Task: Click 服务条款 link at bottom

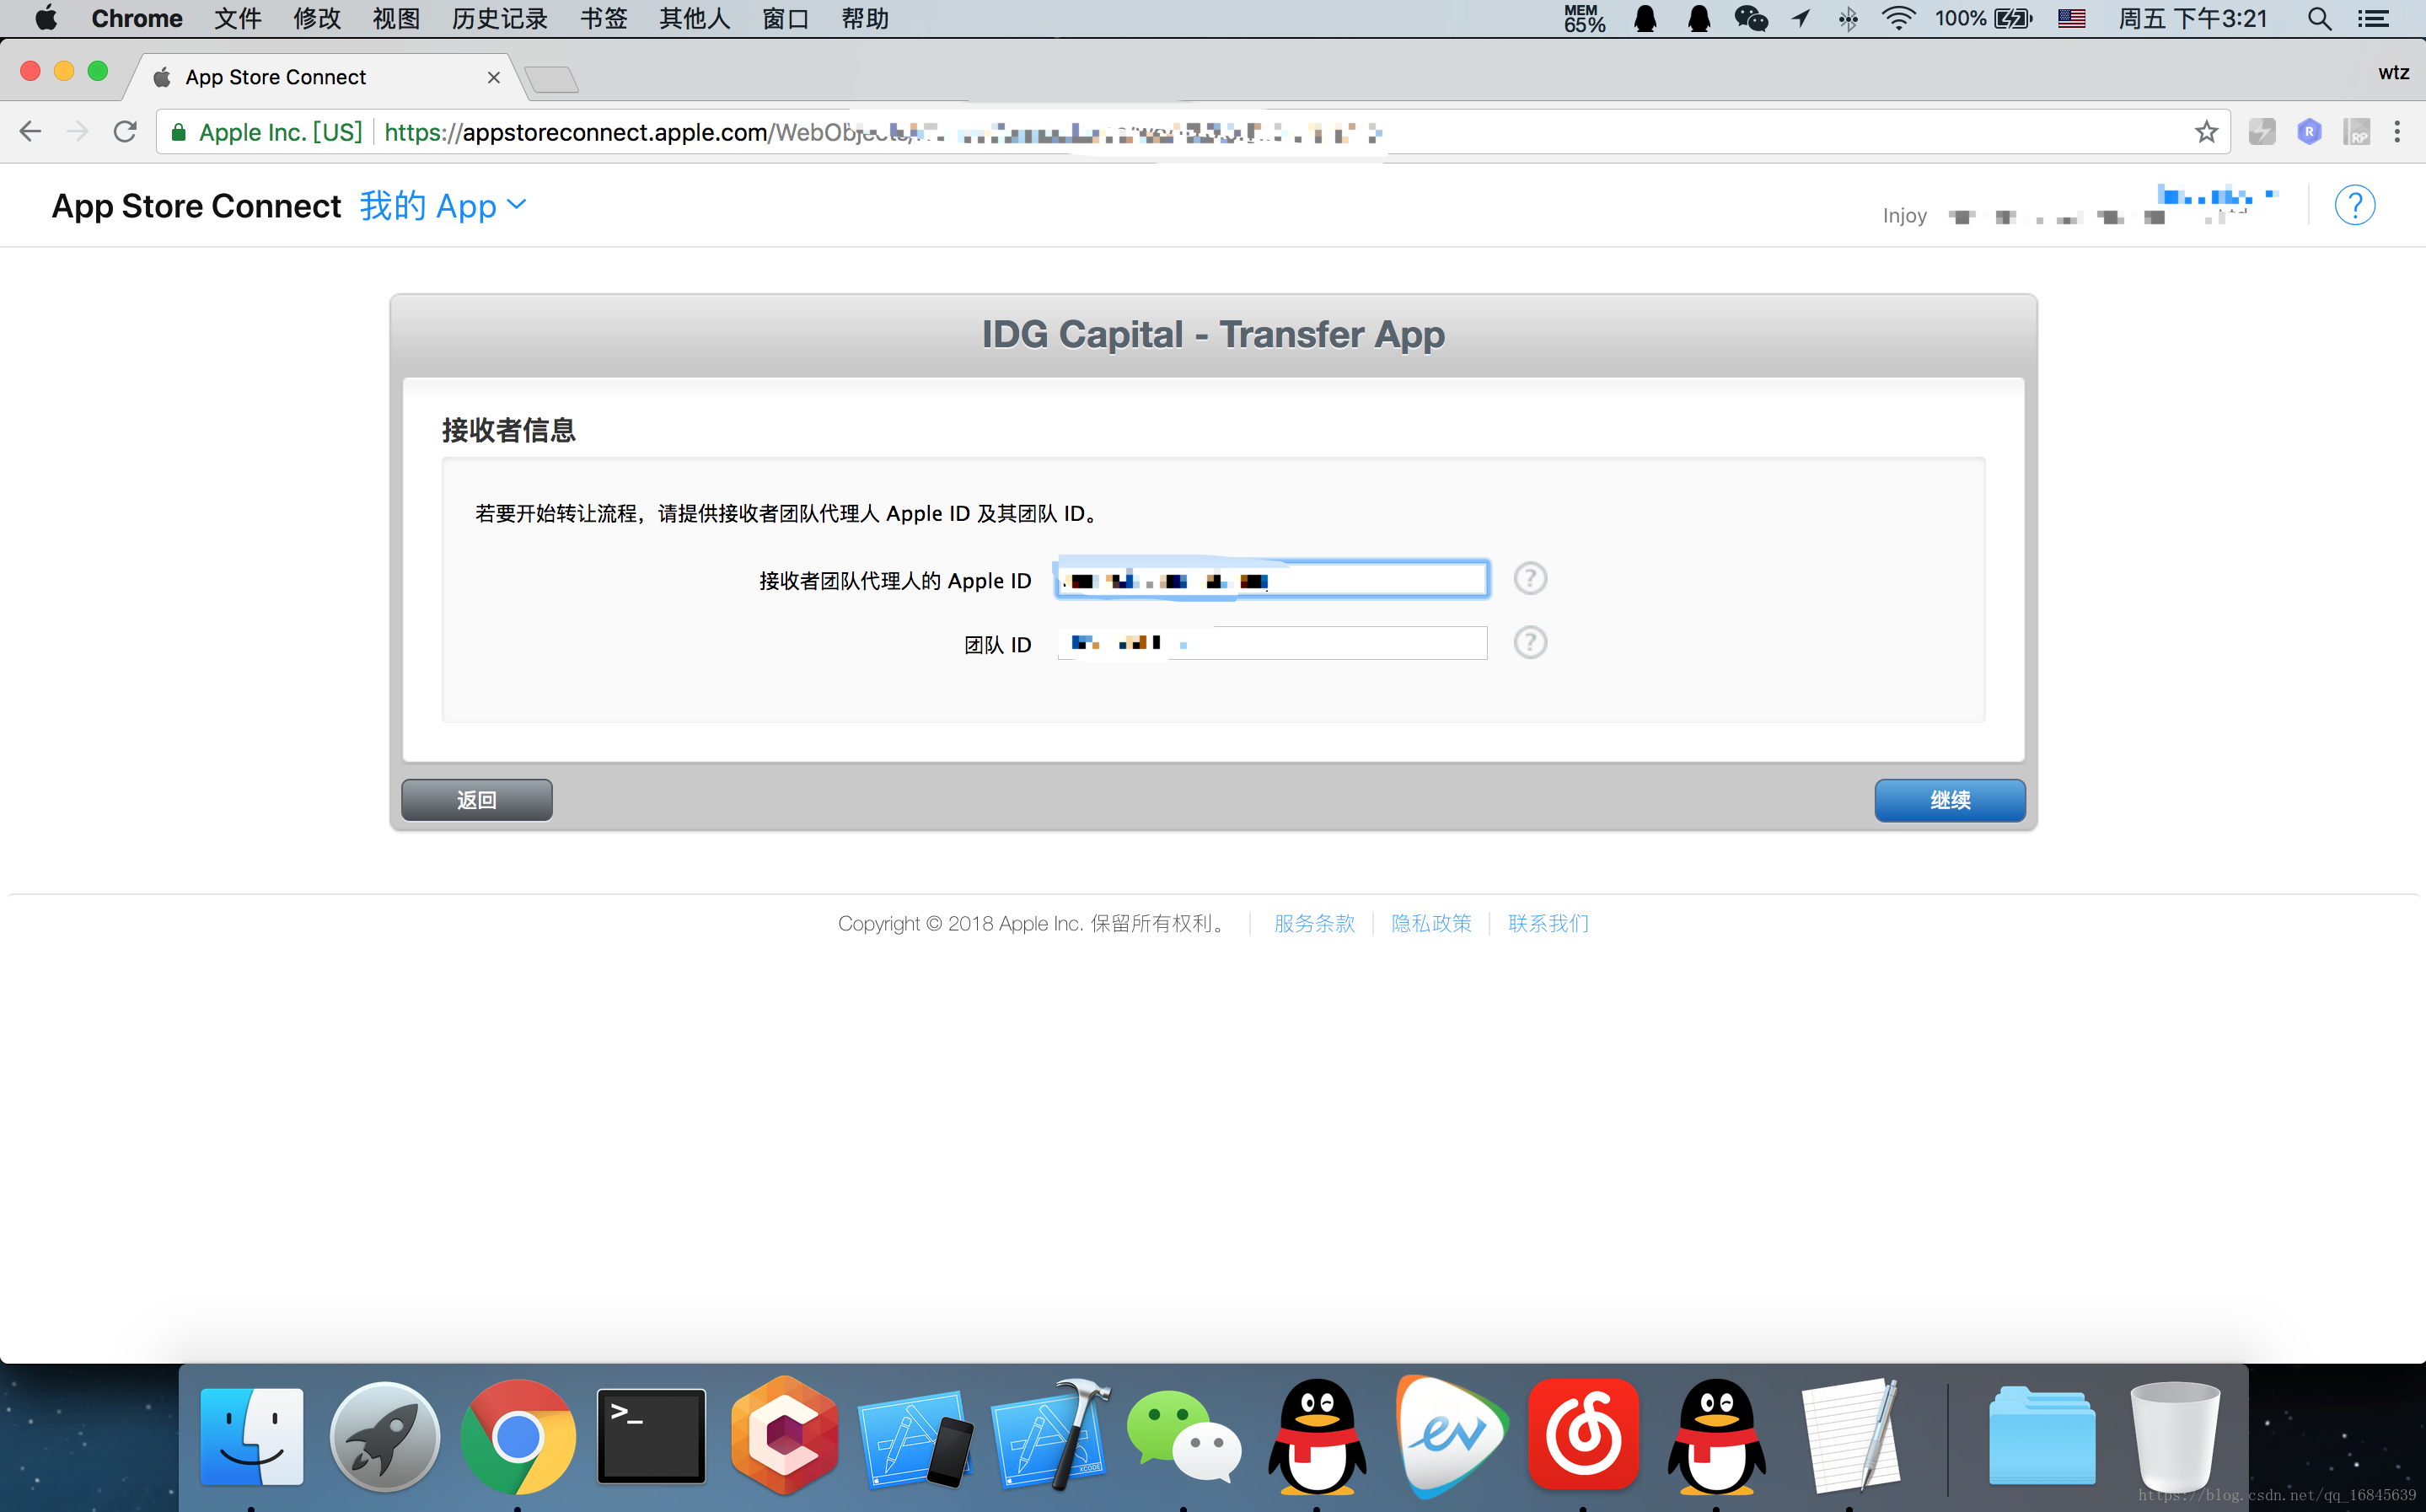Action: (x=1313, y=923)
